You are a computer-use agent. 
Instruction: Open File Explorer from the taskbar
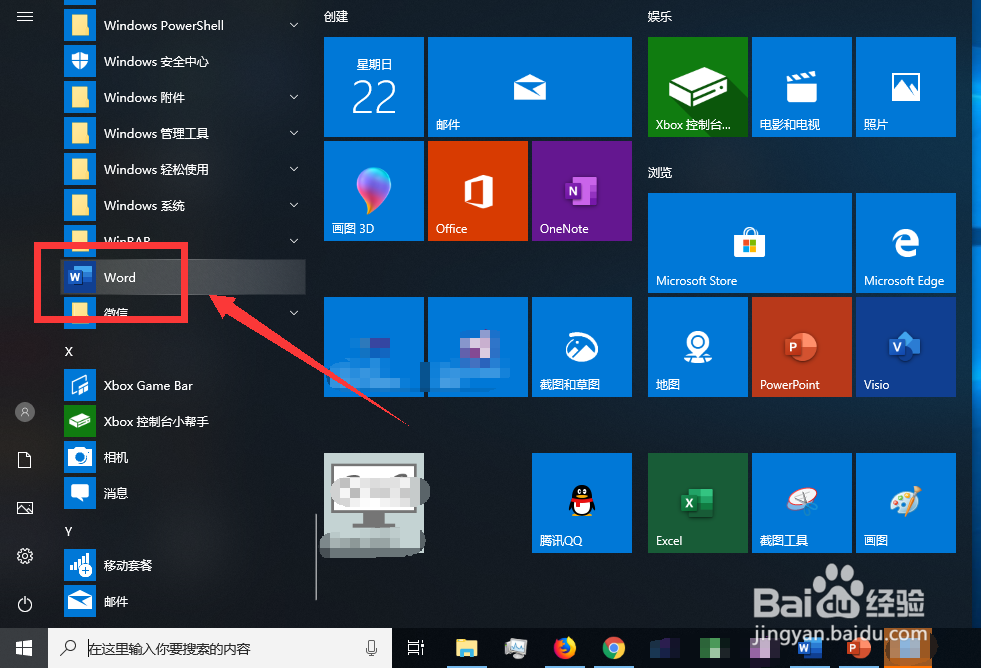[x=466, y=648]
